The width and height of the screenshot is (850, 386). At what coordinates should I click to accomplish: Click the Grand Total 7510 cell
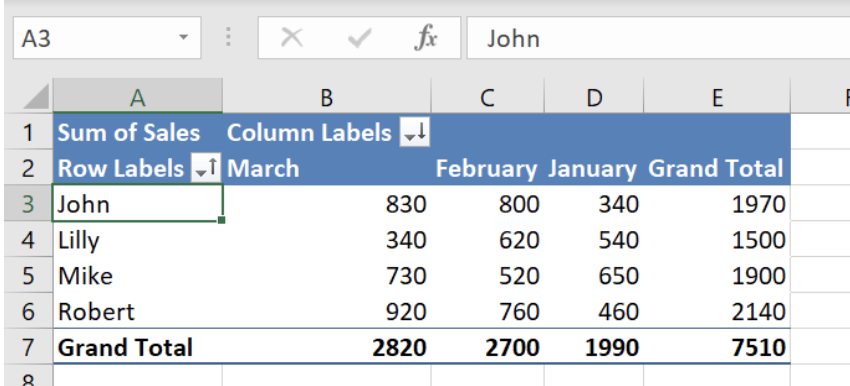click(x=717, y=346)
